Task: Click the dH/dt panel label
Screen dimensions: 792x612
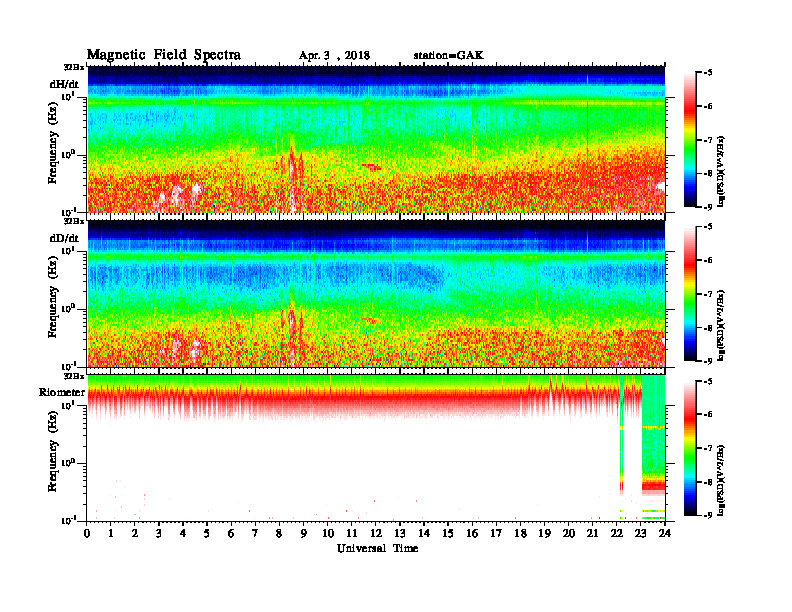Action: click(x=64, y=84)
